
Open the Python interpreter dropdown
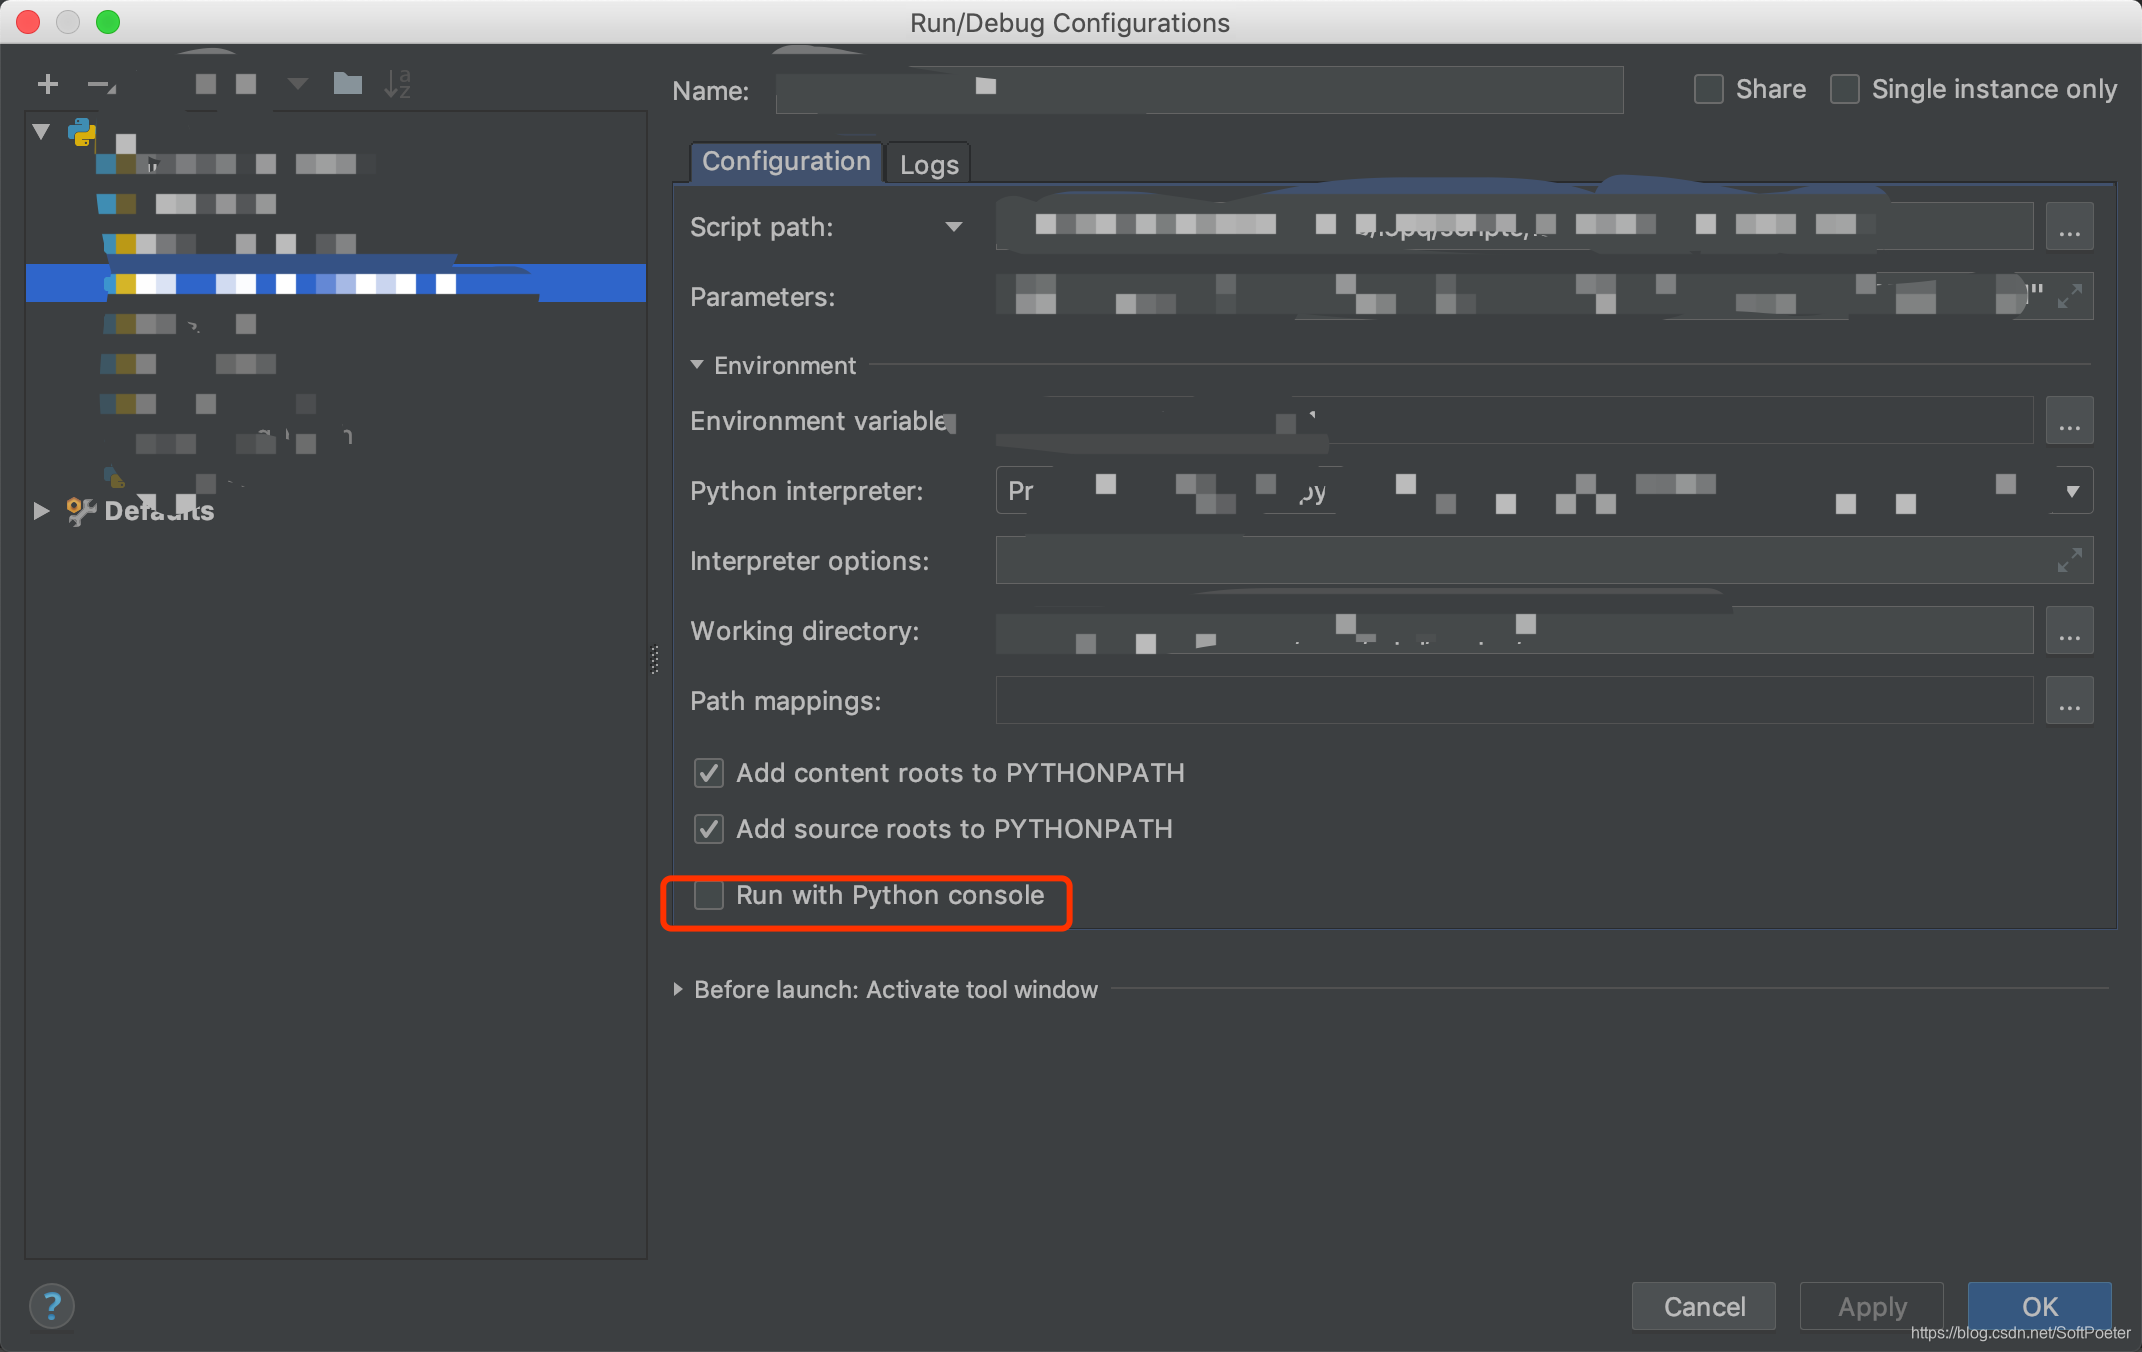tap(2072, 491)
